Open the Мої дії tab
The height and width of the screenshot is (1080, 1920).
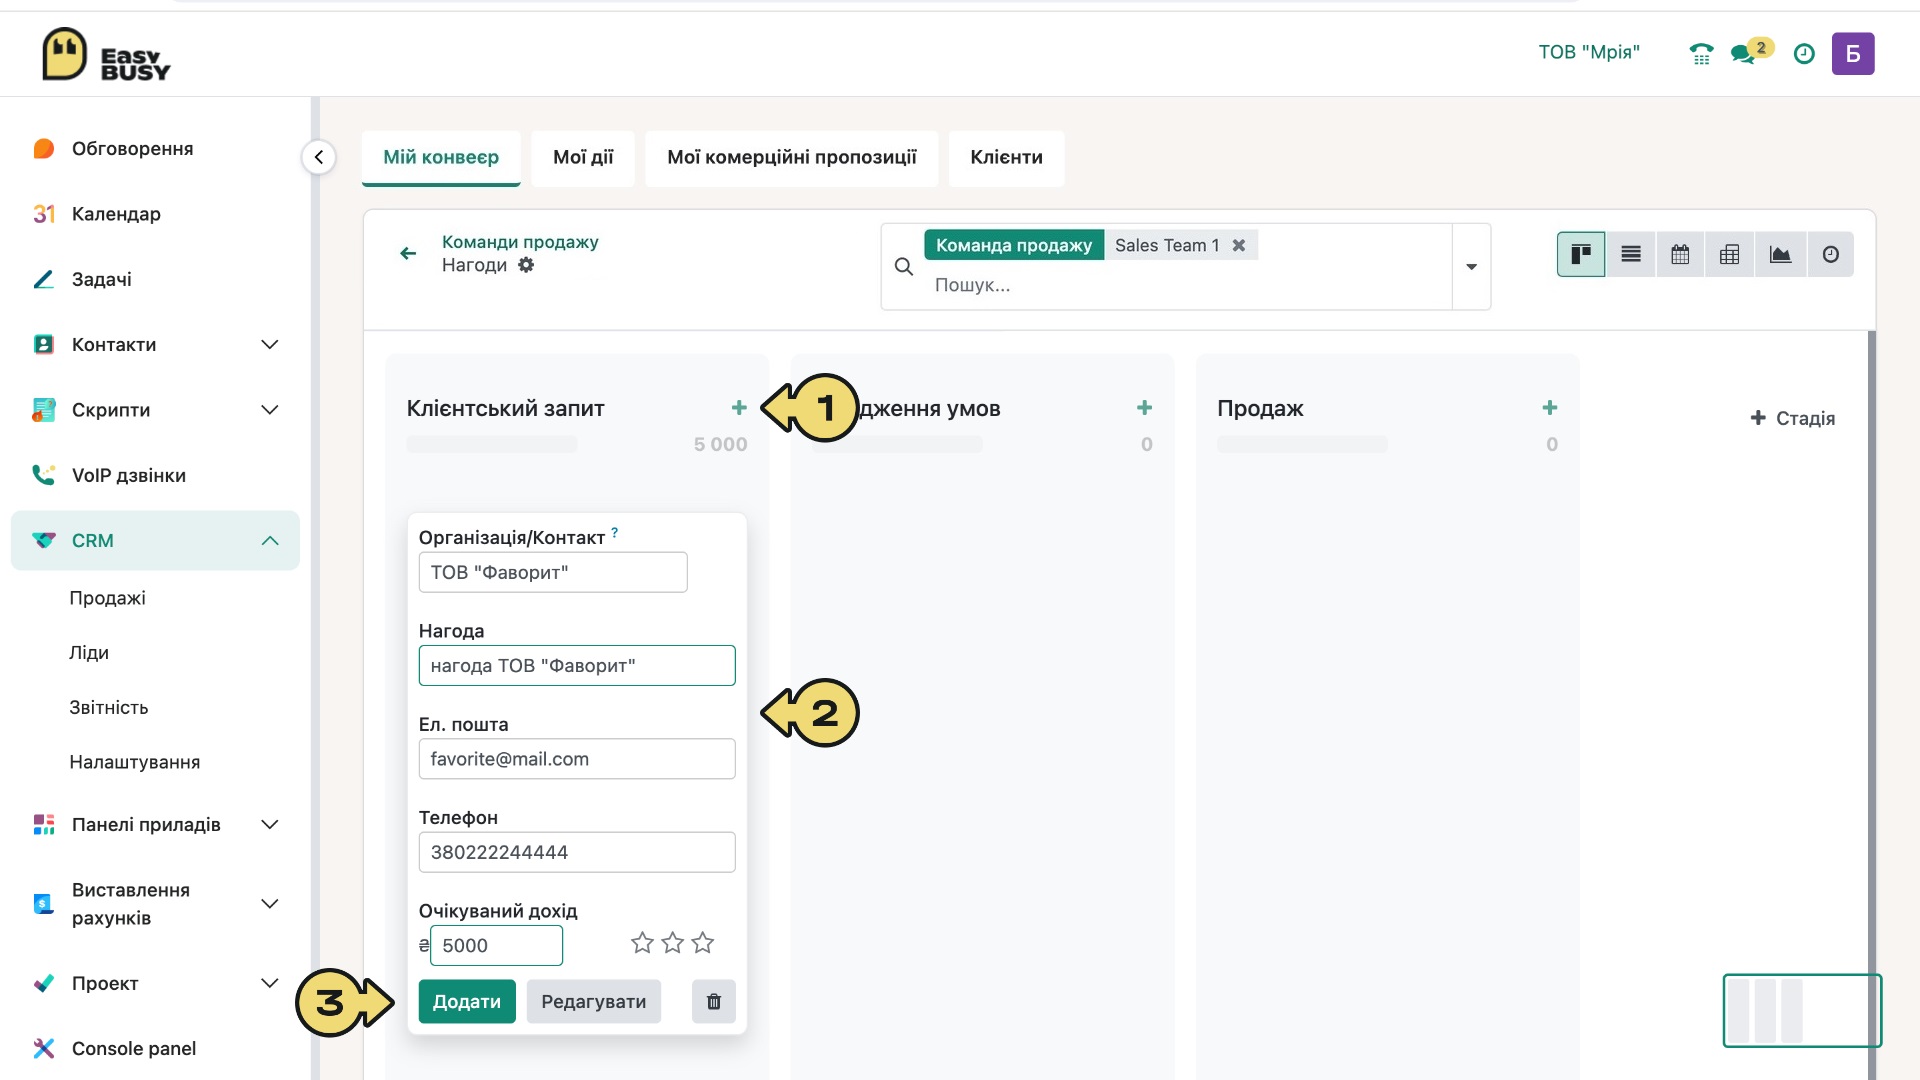[583, 157]
